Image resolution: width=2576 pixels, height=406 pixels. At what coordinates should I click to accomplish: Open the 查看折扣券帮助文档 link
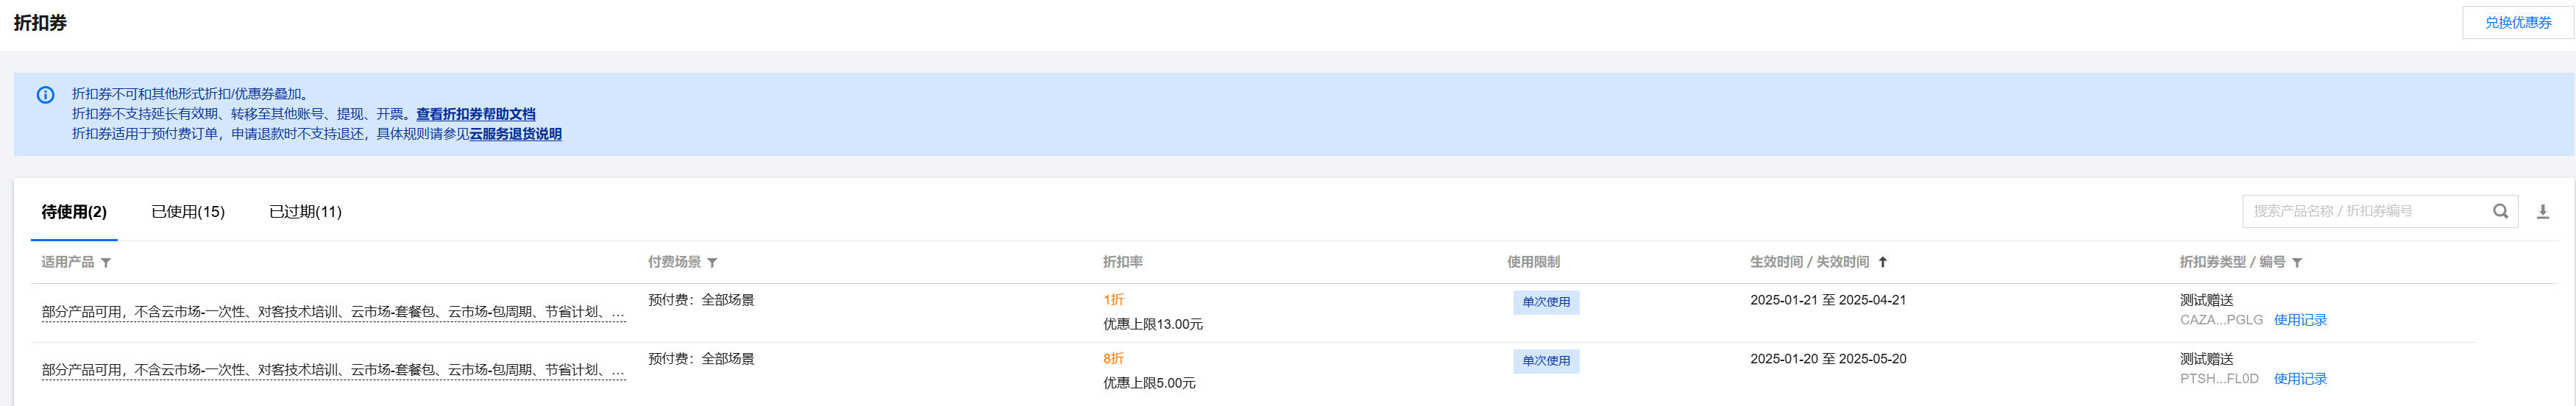[x=476, y=114]
